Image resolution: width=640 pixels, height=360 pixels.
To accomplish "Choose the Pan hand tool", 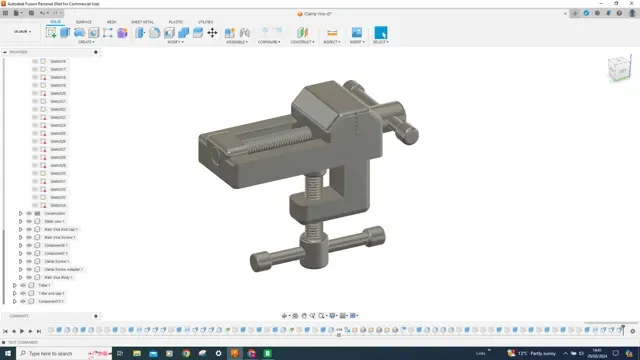I will 304,316.
